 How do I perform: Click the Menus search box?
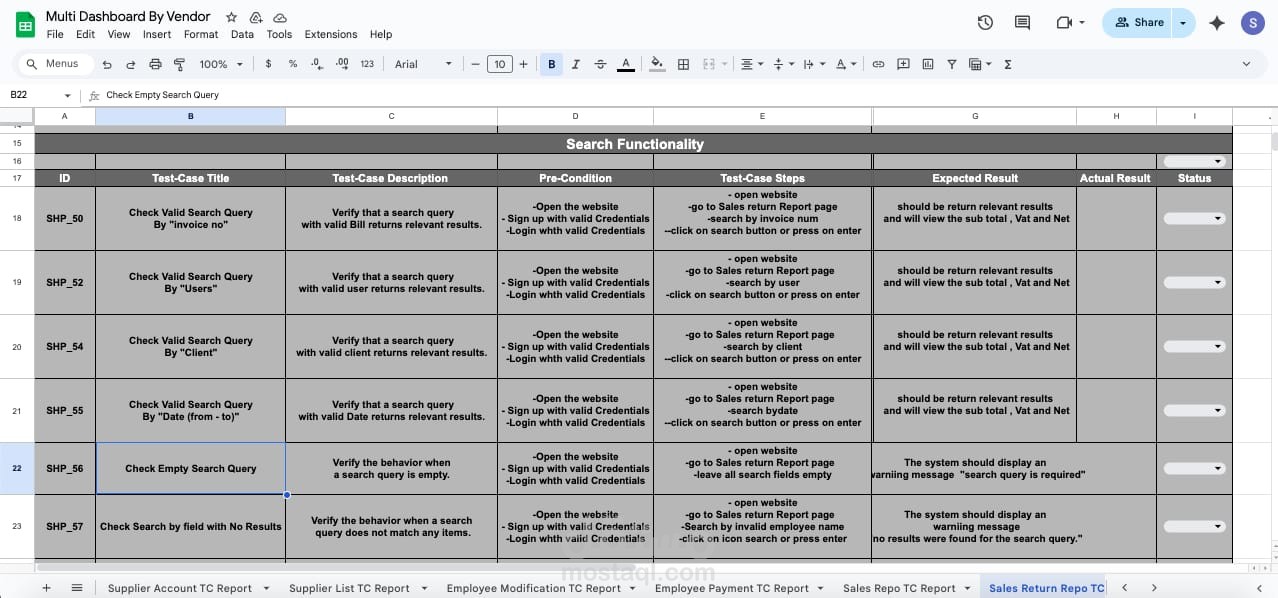(56, 64)
